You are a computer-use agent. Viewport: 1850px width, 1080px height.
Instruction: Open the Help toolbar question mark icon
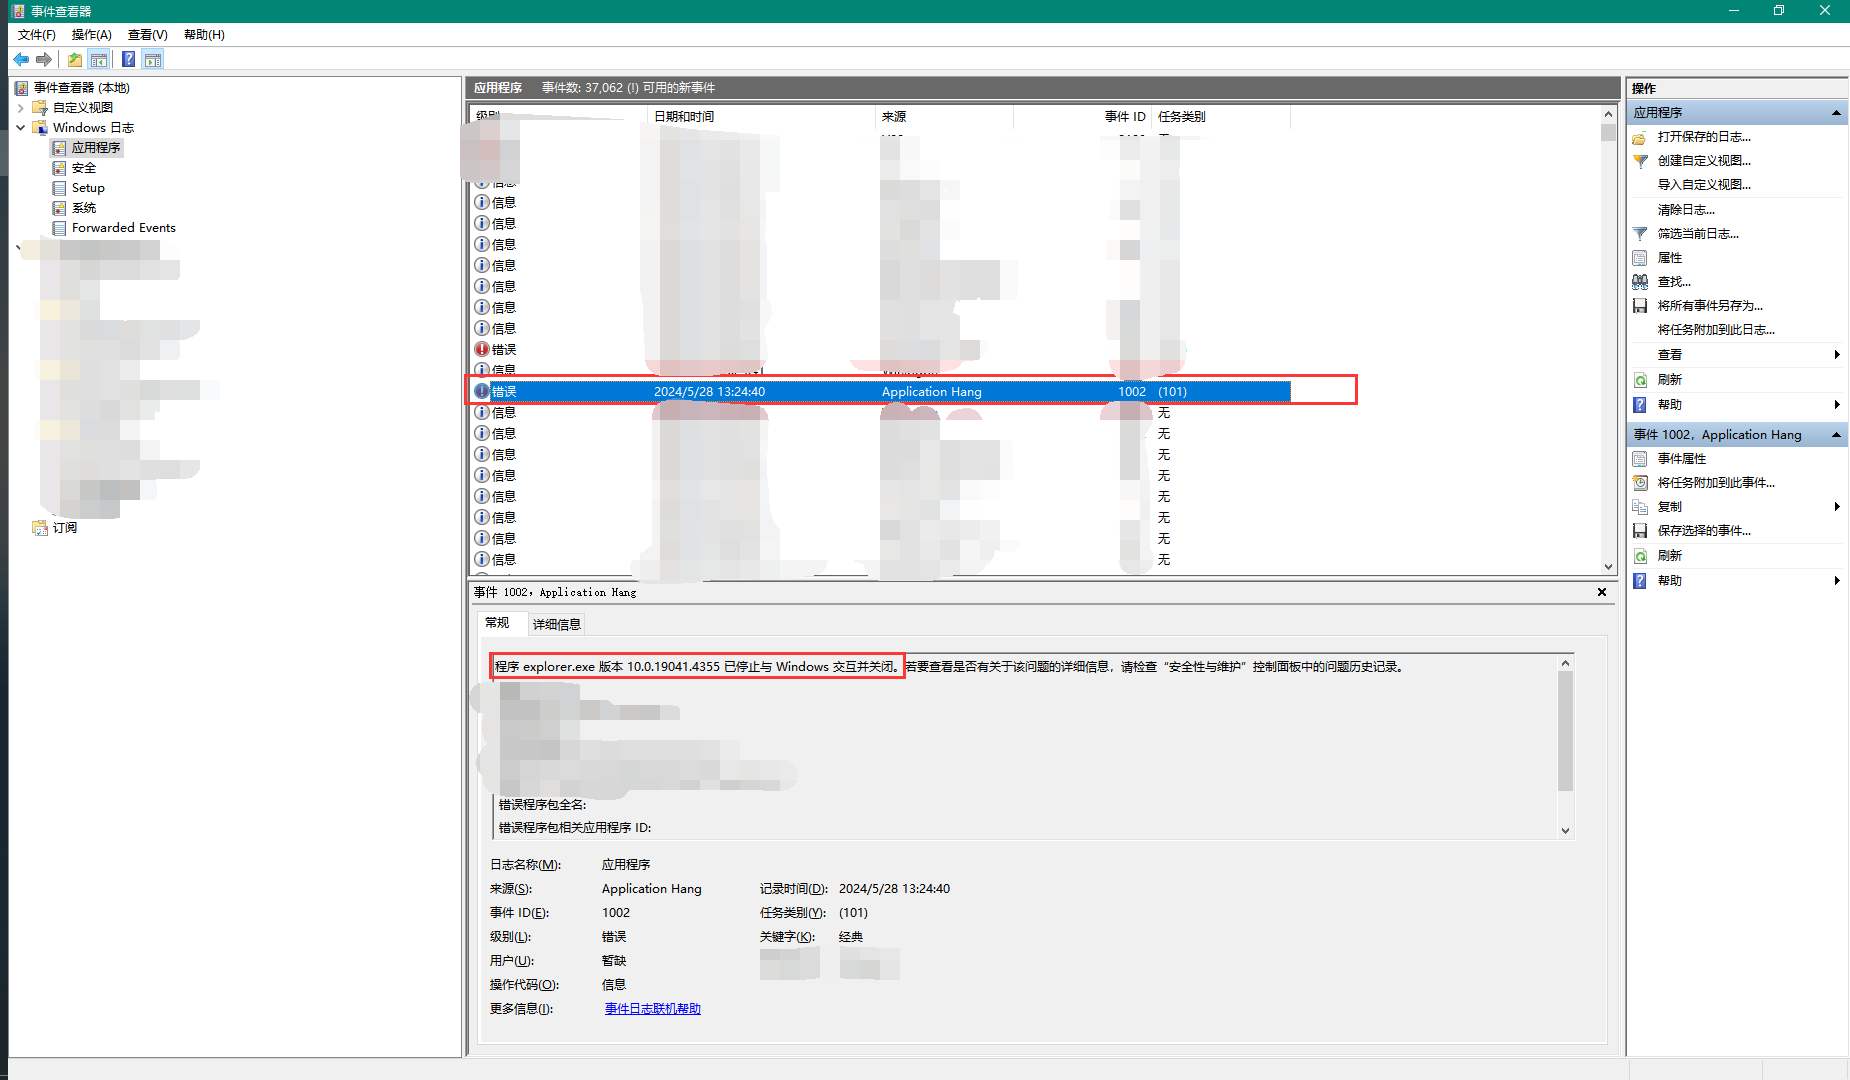tap(128, 60)
